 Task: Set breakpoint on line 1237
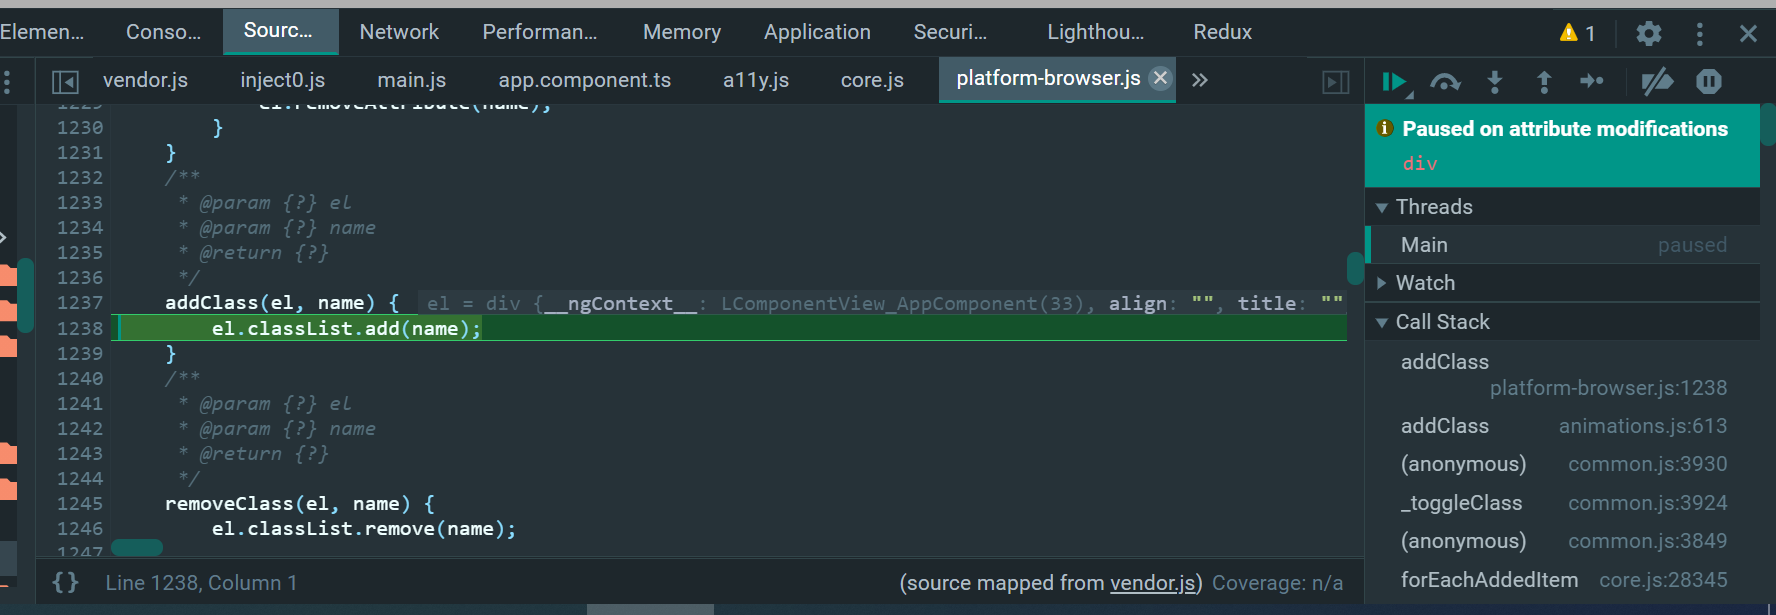tap(80, 303)
